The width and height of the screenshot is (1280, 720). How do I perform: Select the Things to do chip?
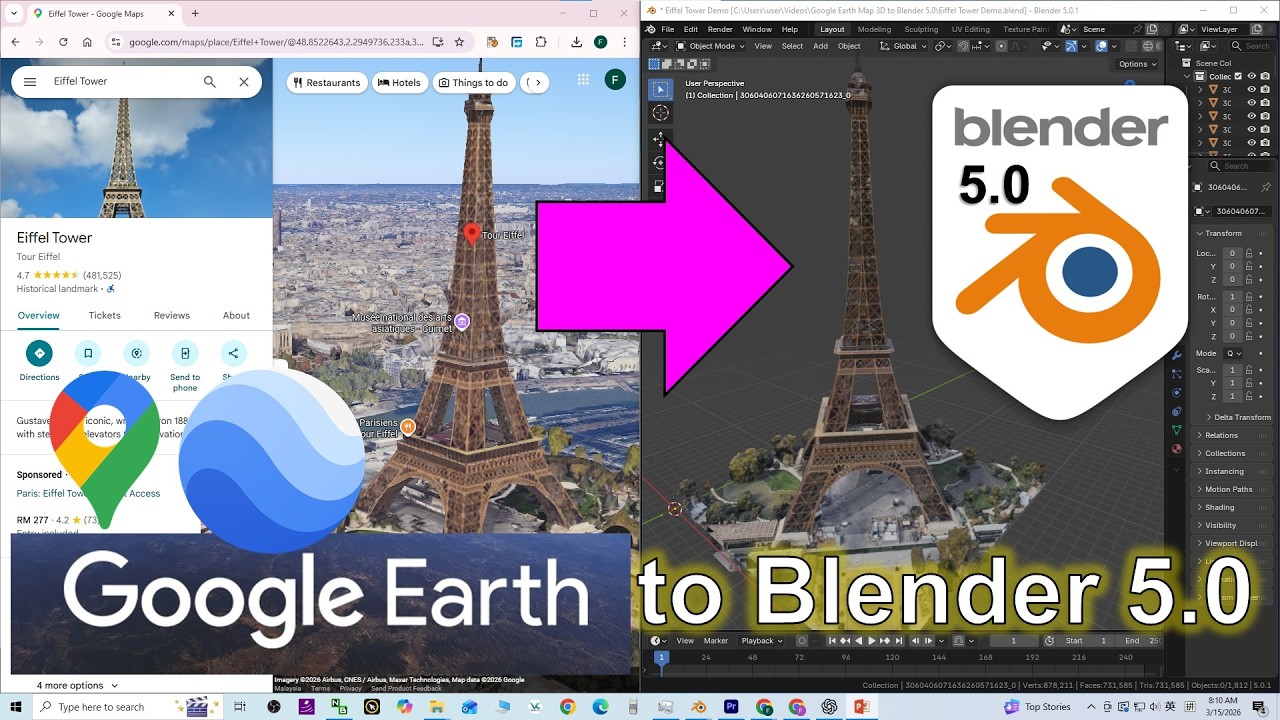(x=474, y=83)
